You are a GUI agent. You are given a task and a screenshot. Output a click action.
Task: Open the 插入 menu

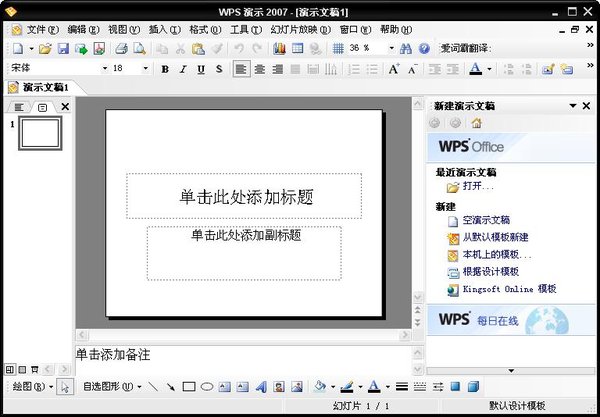click(x=165, y=29)
